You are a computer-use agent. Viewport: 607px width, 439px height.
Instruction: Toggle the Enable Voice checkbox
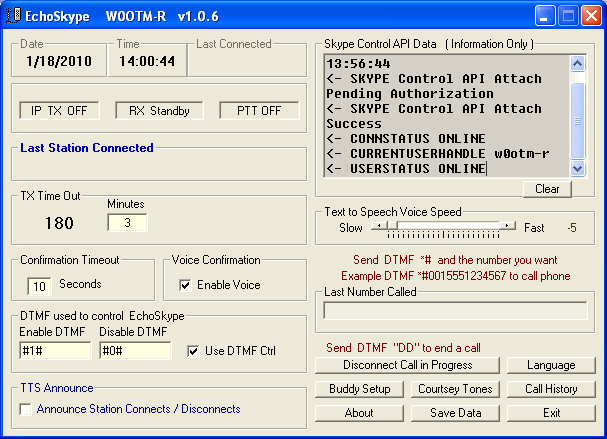tap(185, 285)
